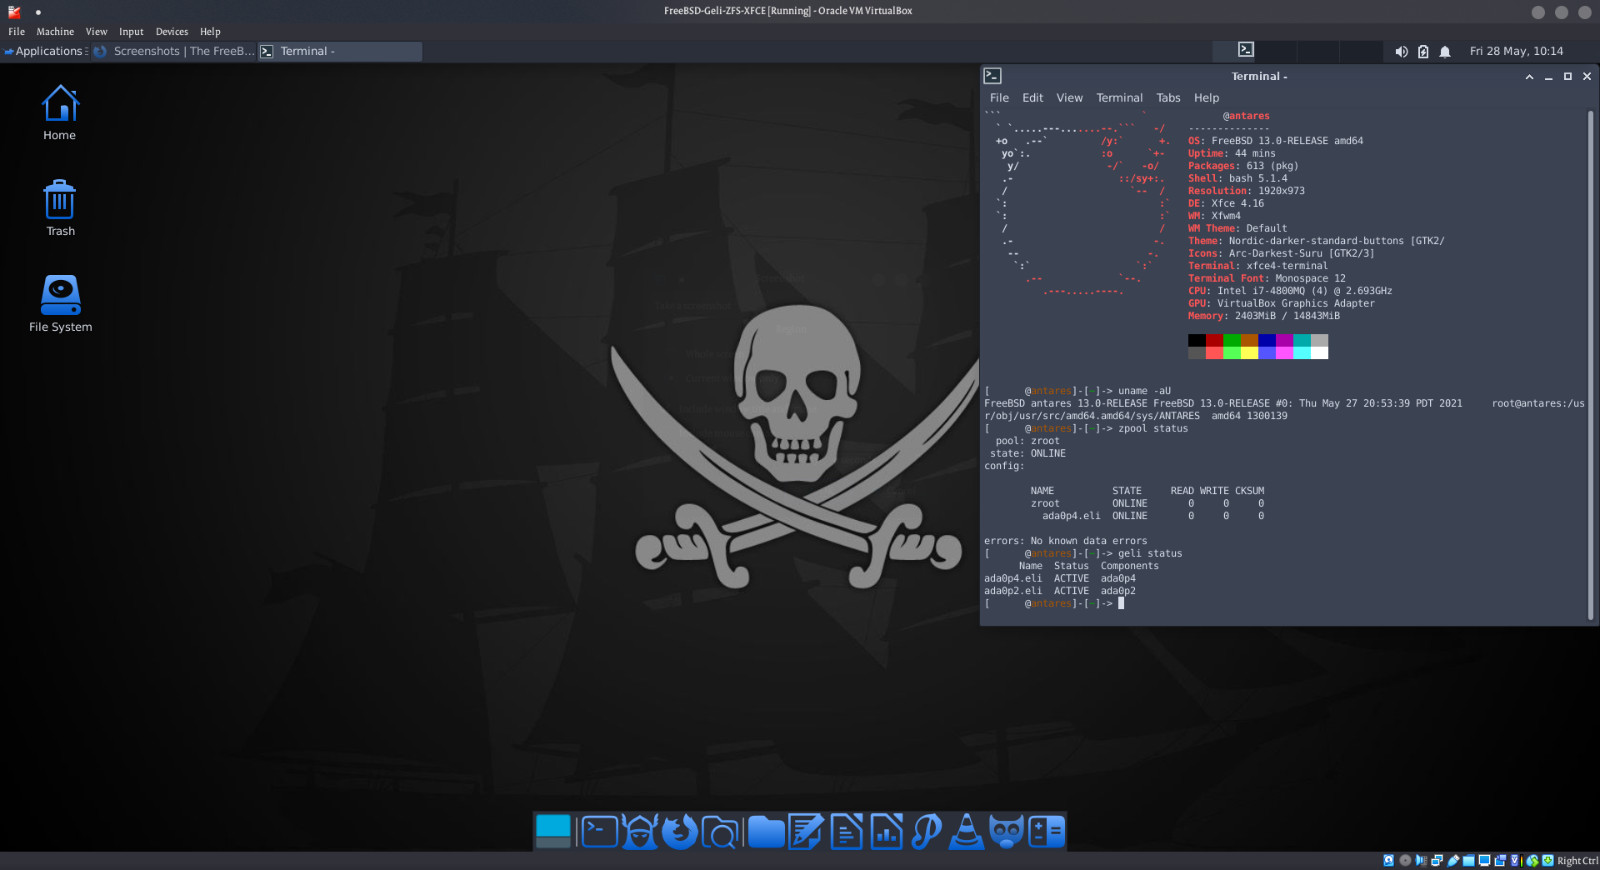The image size is (1600, 870).
Task: Open the Trash desktop icon
Action: point(60,208)
